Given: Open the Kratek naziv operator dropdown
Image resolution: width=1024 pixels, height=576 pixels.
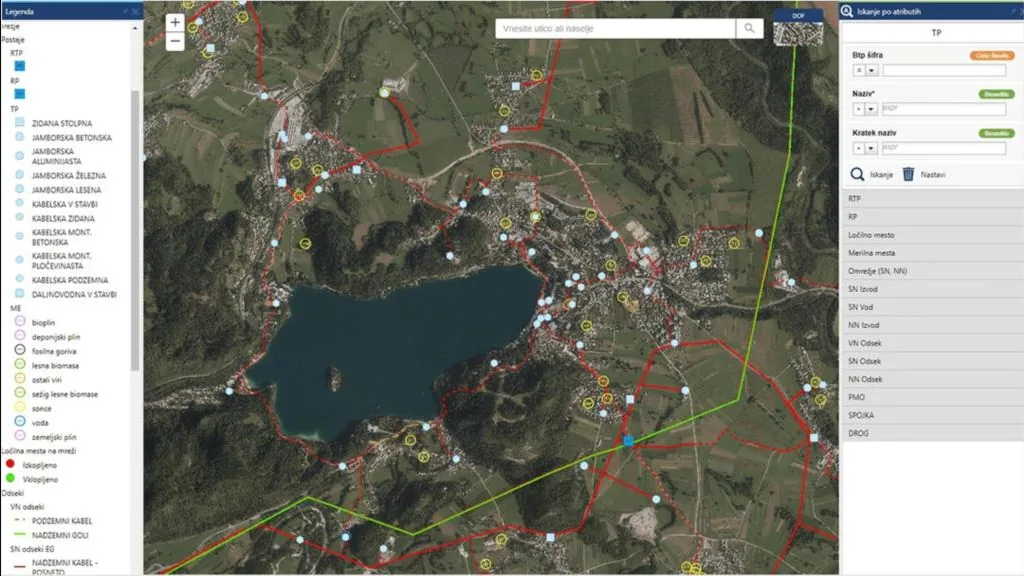Looking at the screenshot, I should [x=871, y=148].
